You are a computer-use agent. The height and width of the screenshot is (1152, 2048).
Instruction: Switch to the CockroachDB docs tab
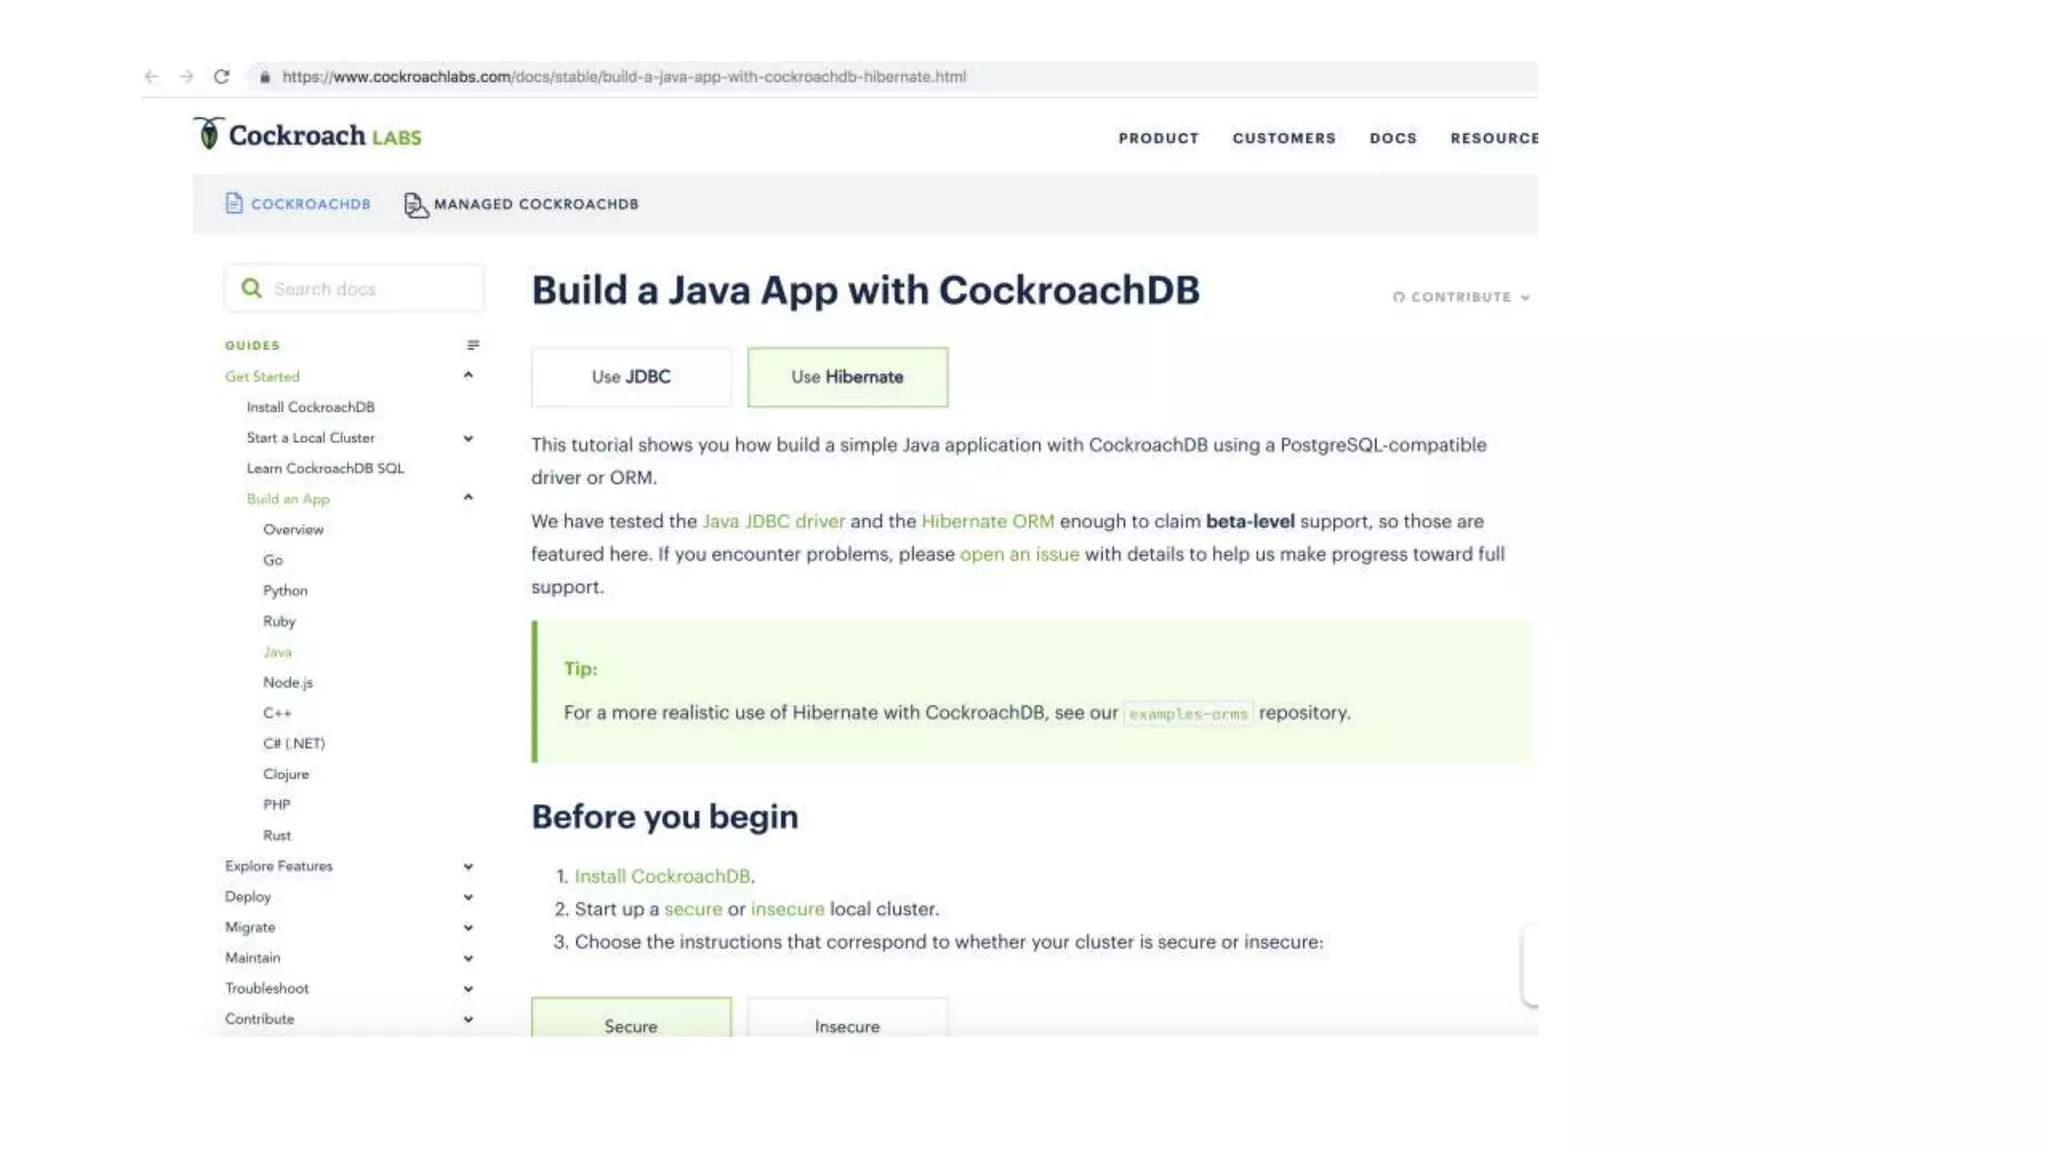point(298,204)
